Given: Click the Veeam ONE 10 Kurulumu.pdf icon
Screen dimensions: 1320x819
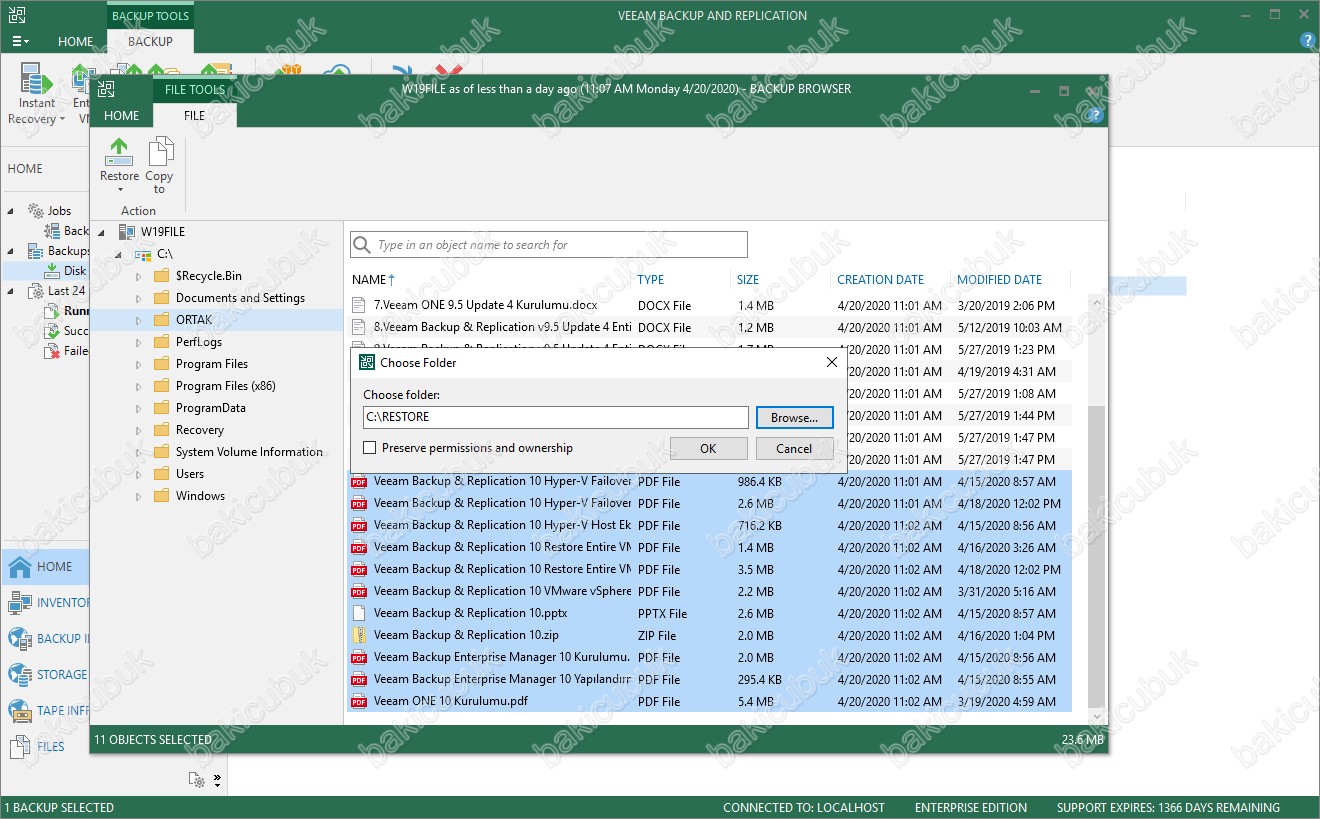Looking at the screenshot, I should click(360, 701).
